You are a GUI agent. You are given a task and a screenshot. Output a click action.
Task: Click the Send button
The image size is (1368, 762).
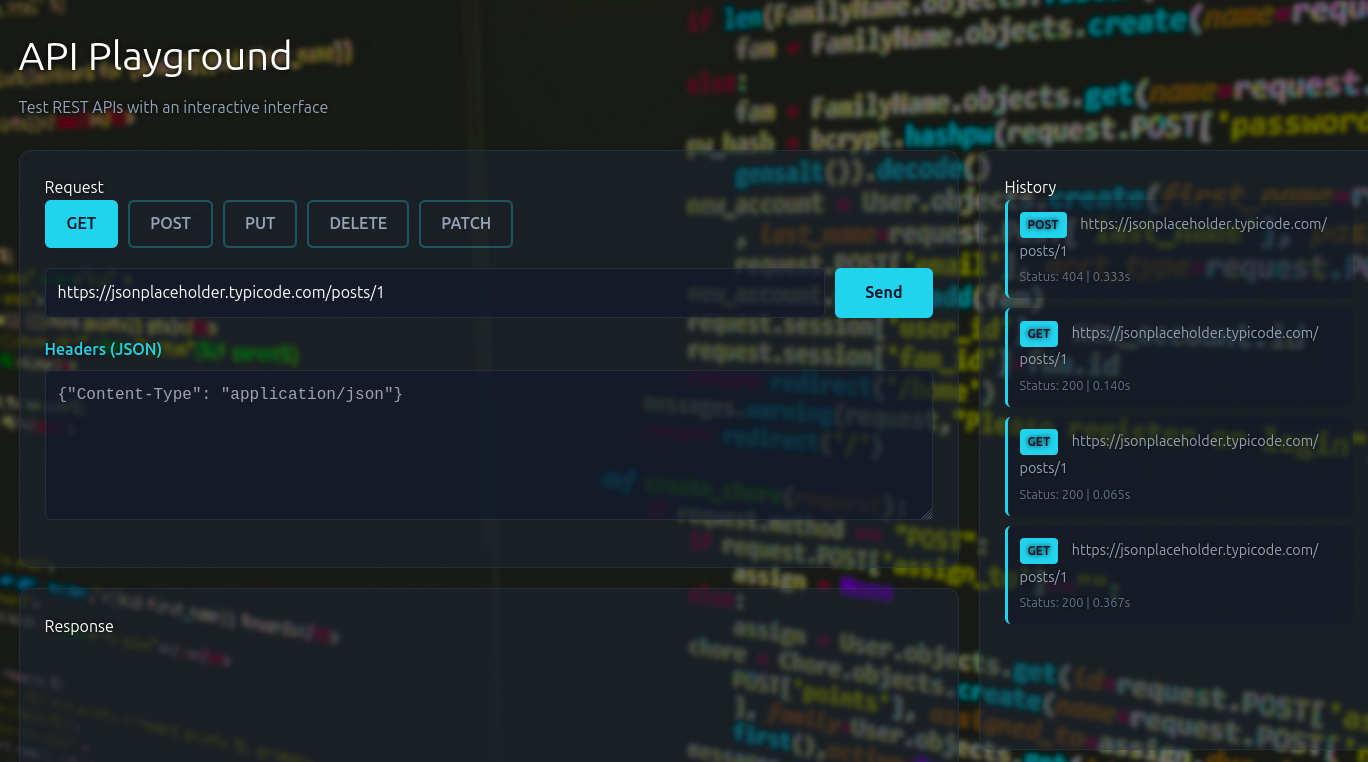click(883, 292)
